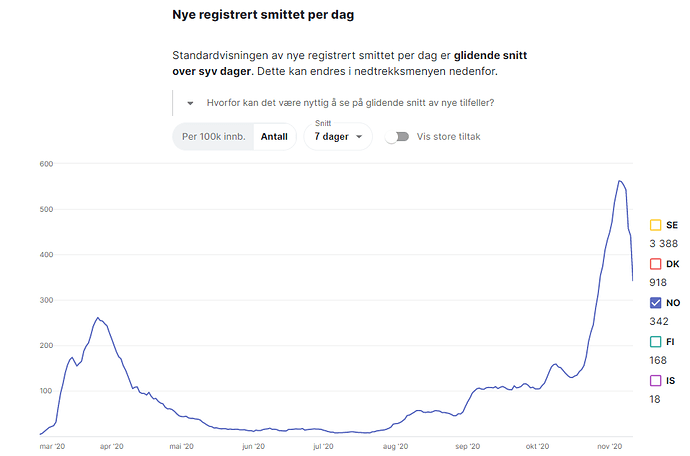
Task: Click the 'FI' legend label
Action: tap(670, 342)
